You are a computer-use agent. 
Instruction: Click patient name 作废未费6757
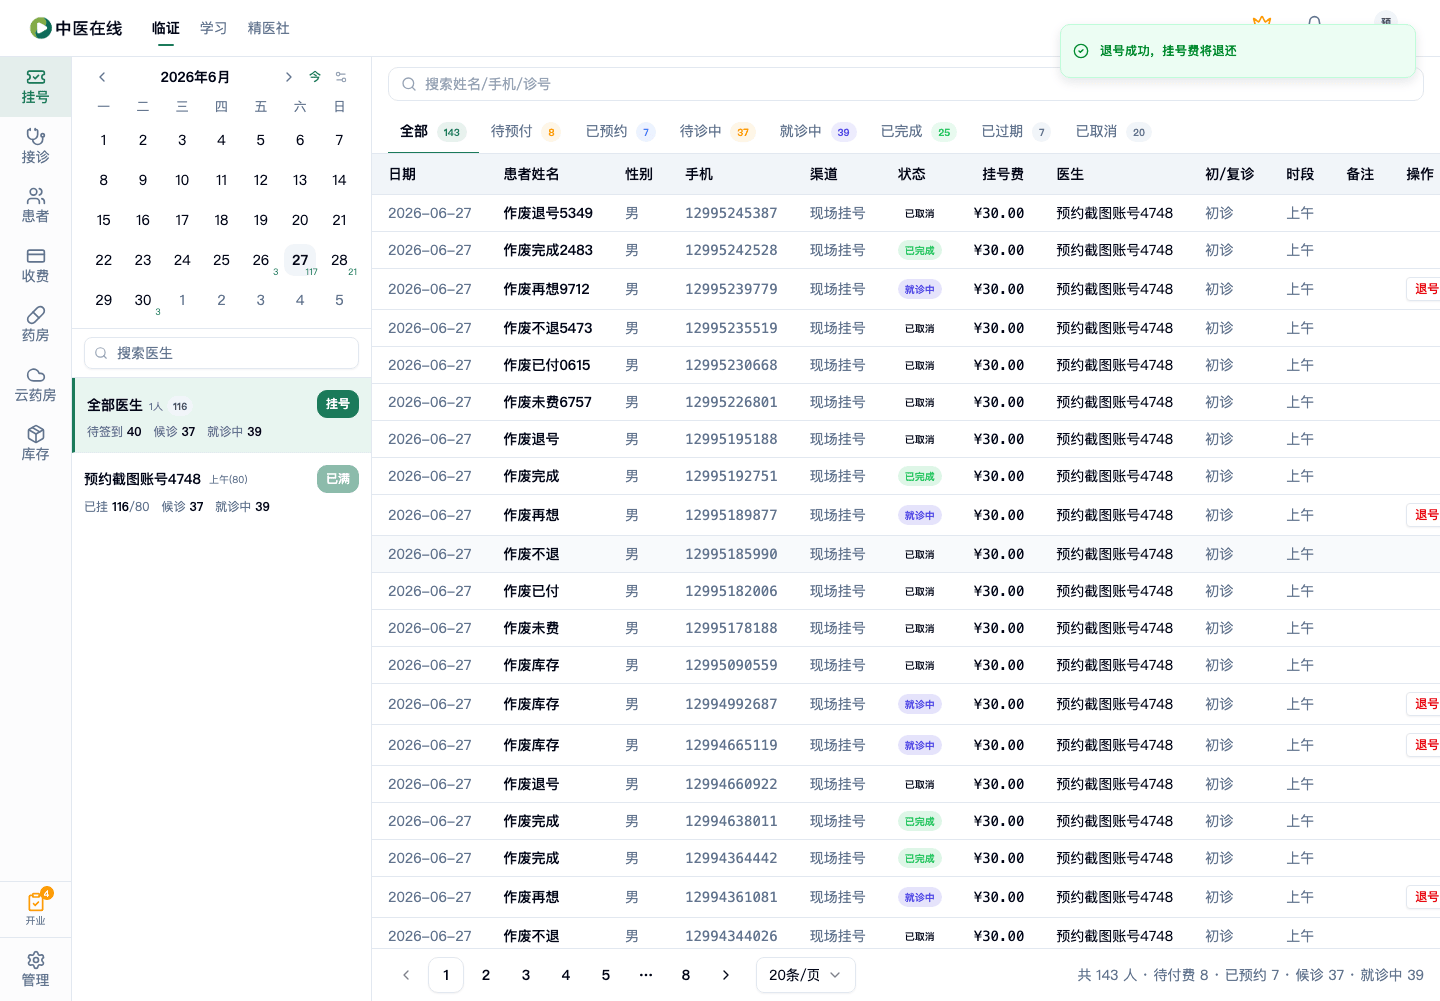(x=548, y=402)
